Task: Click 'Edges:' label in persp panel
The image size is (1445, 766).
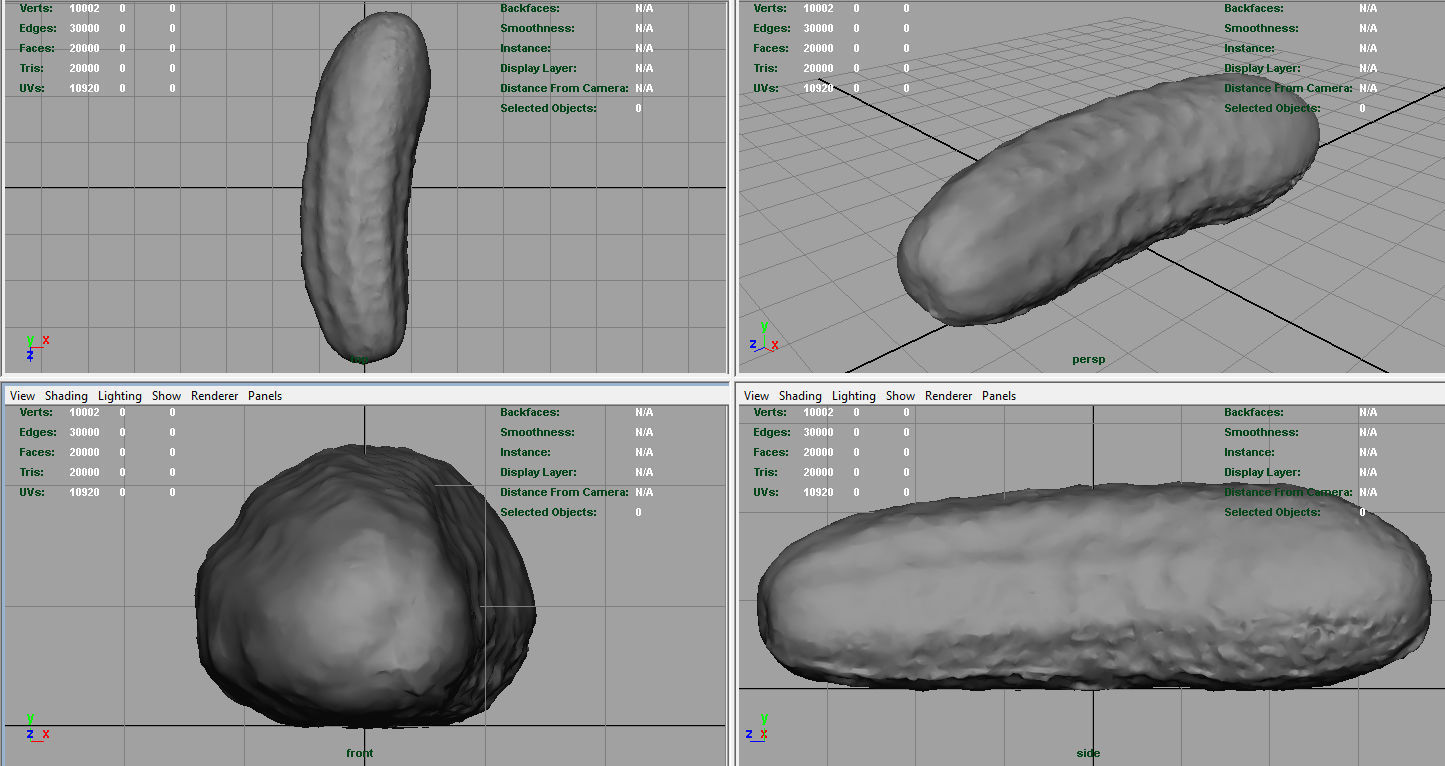Action: (770, 28)
